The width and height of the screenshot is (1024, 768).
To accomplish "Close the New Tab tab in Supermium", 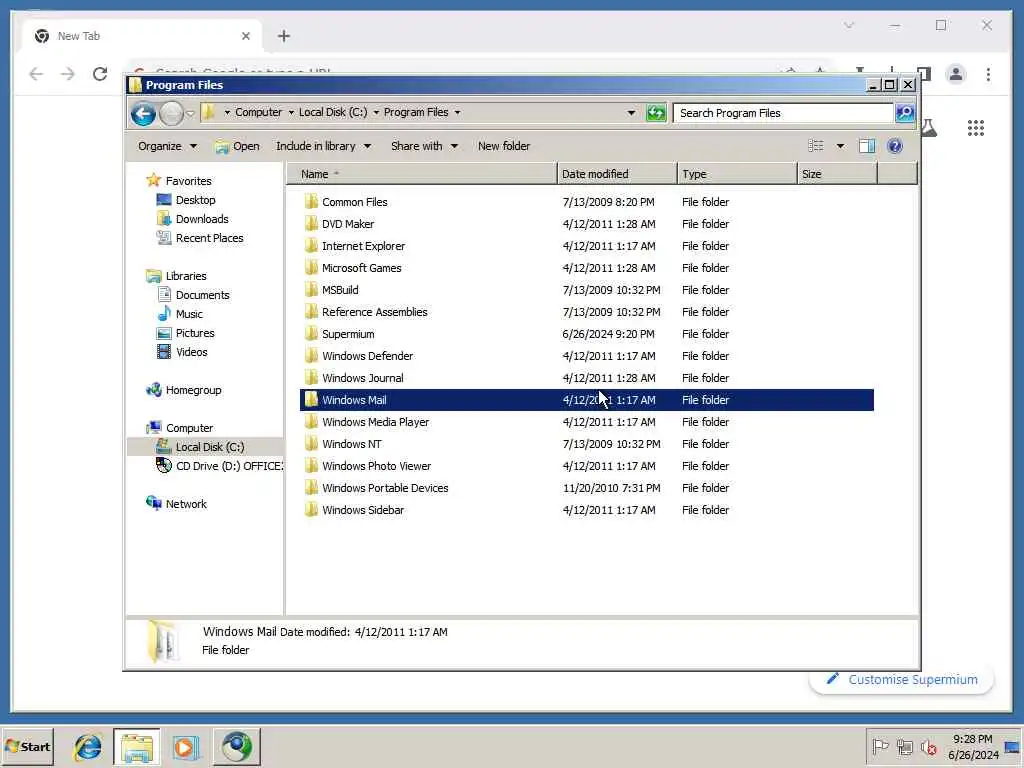I will coord(246,36).
